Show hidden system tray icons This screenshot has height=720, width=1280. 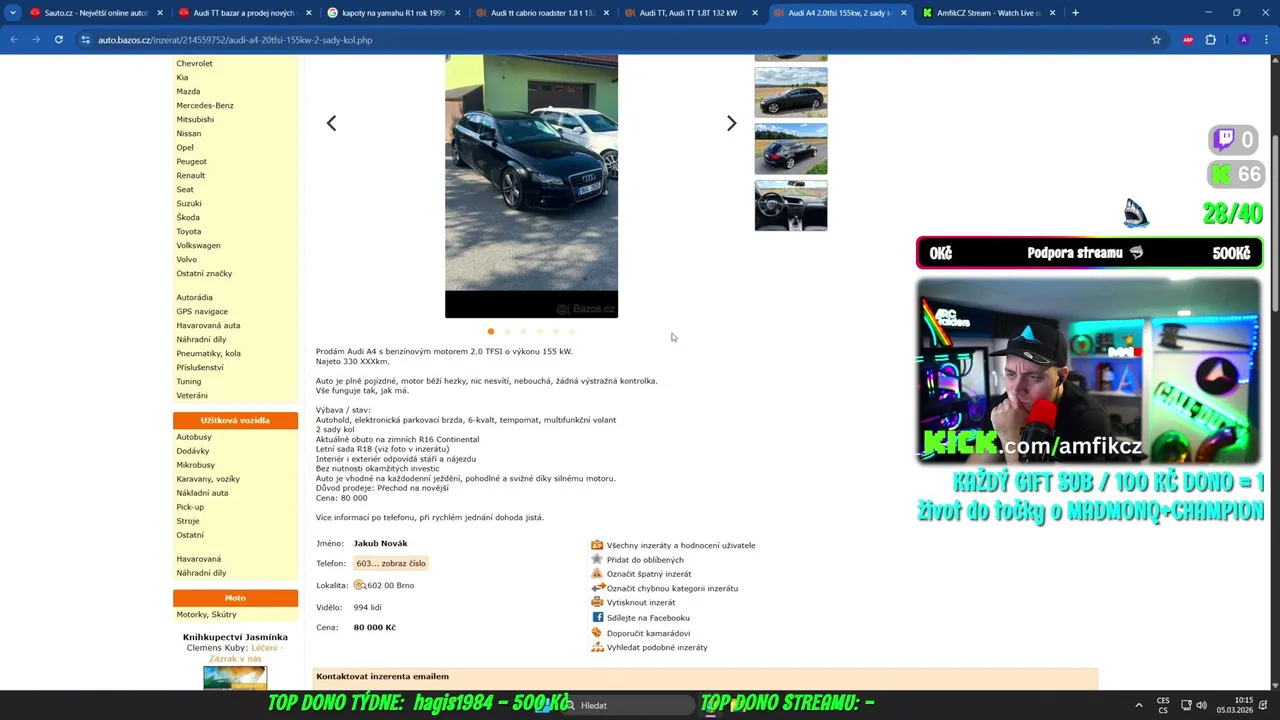point(1139,705)
